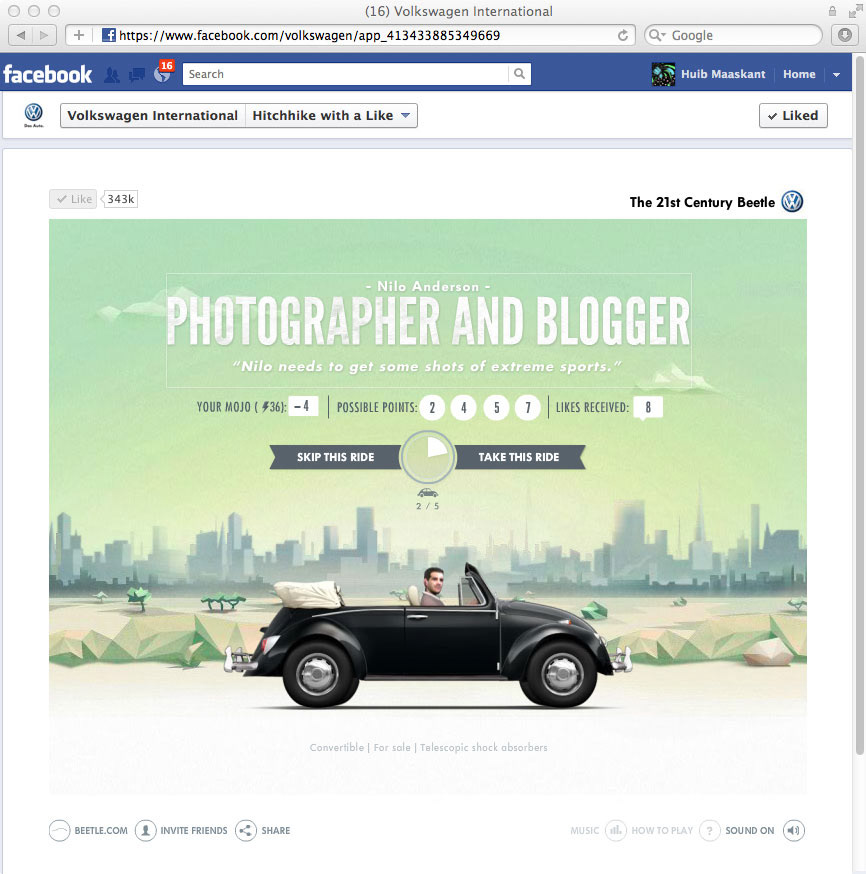Viewport: 866px width, 874px height.
Task: Click the small car progress icon
Action: (427, 493)
